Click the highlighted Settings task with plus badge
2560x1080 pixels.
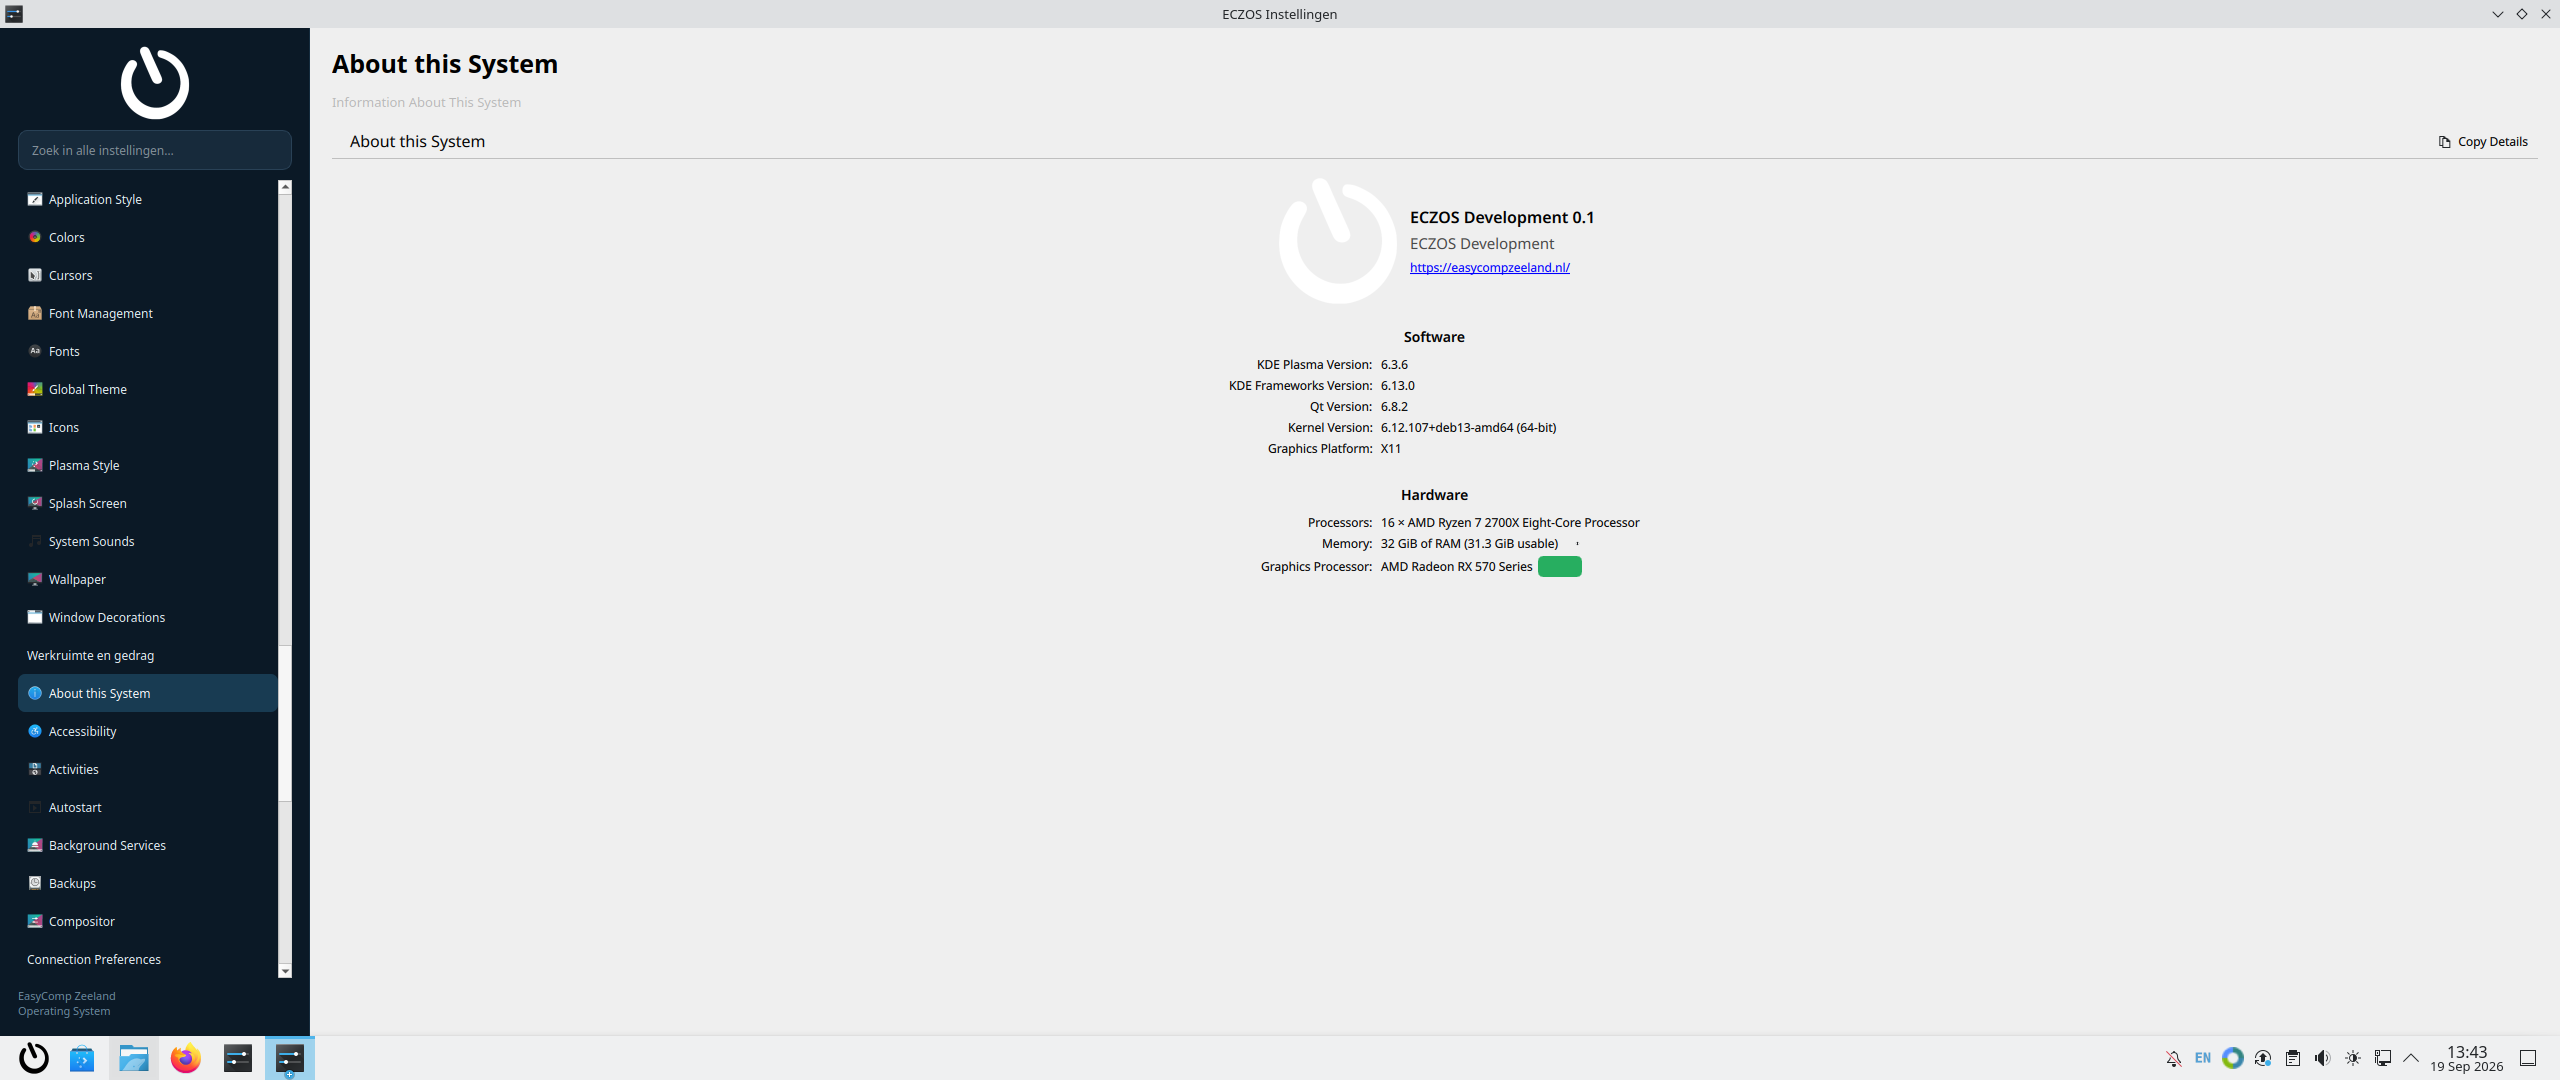click(x=290, y=1058)
